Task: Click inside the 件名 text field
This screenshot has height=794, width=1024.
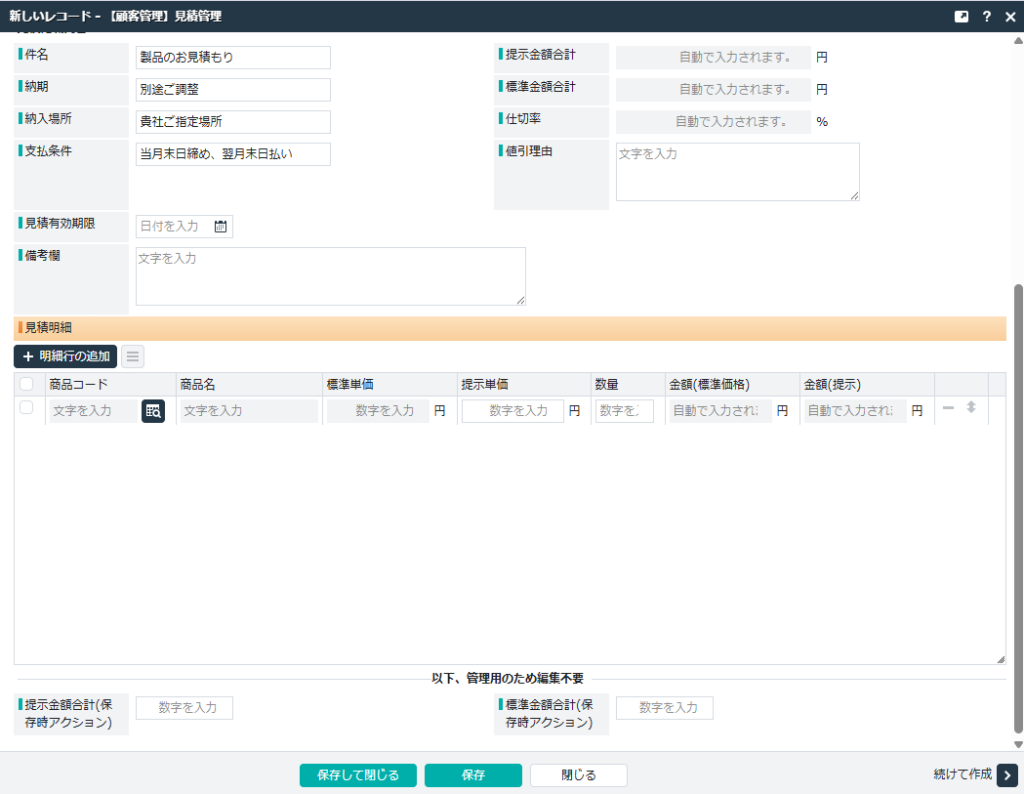Action: point(232,57)
